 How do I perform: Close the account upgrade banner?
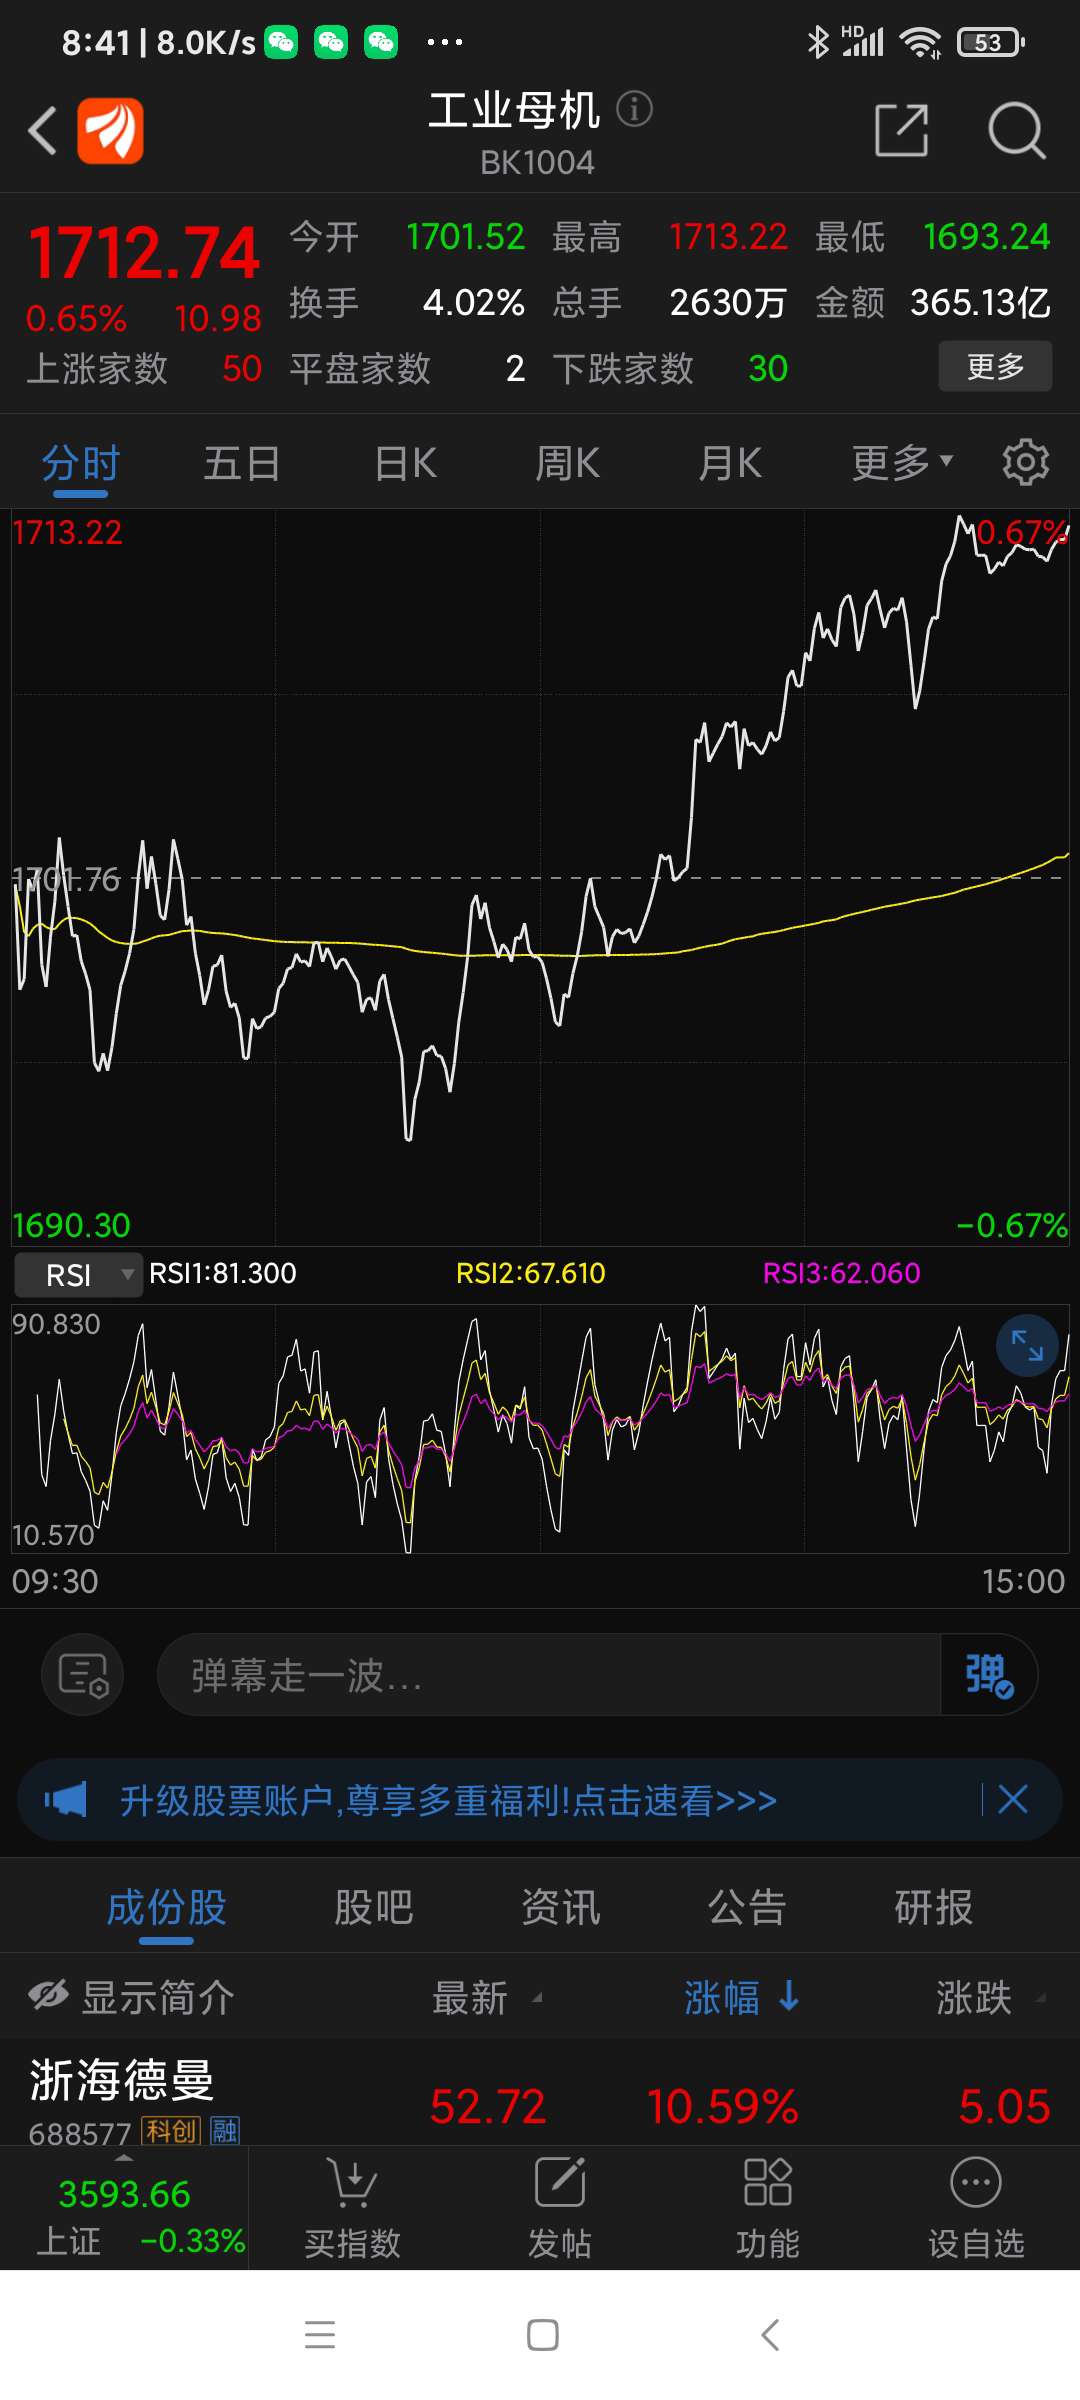coord(1013,1800)
